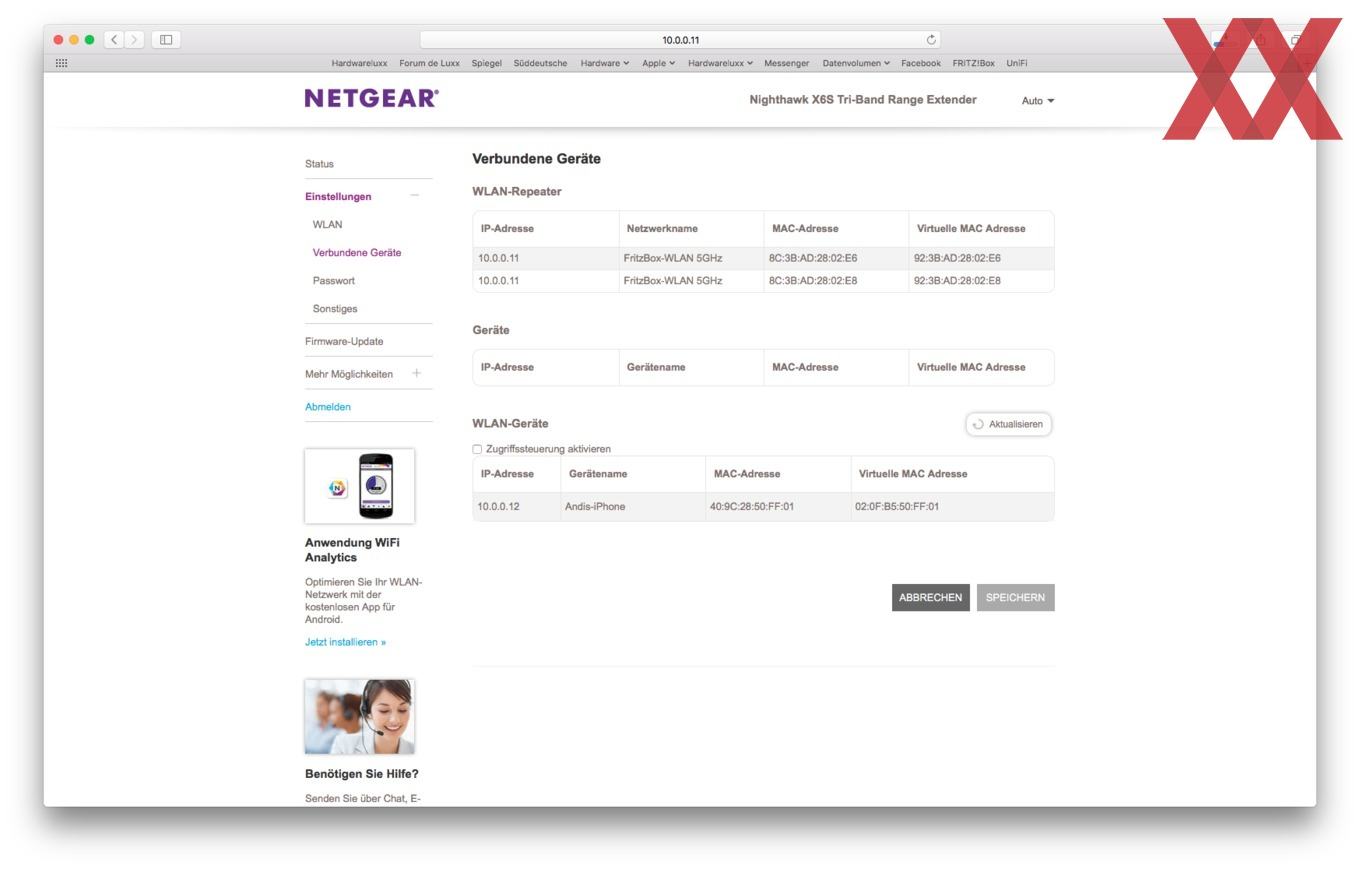Select MAC address 8C:3B:AD:28:02:E8
The image size is (1360, 869).
(813, 280)
